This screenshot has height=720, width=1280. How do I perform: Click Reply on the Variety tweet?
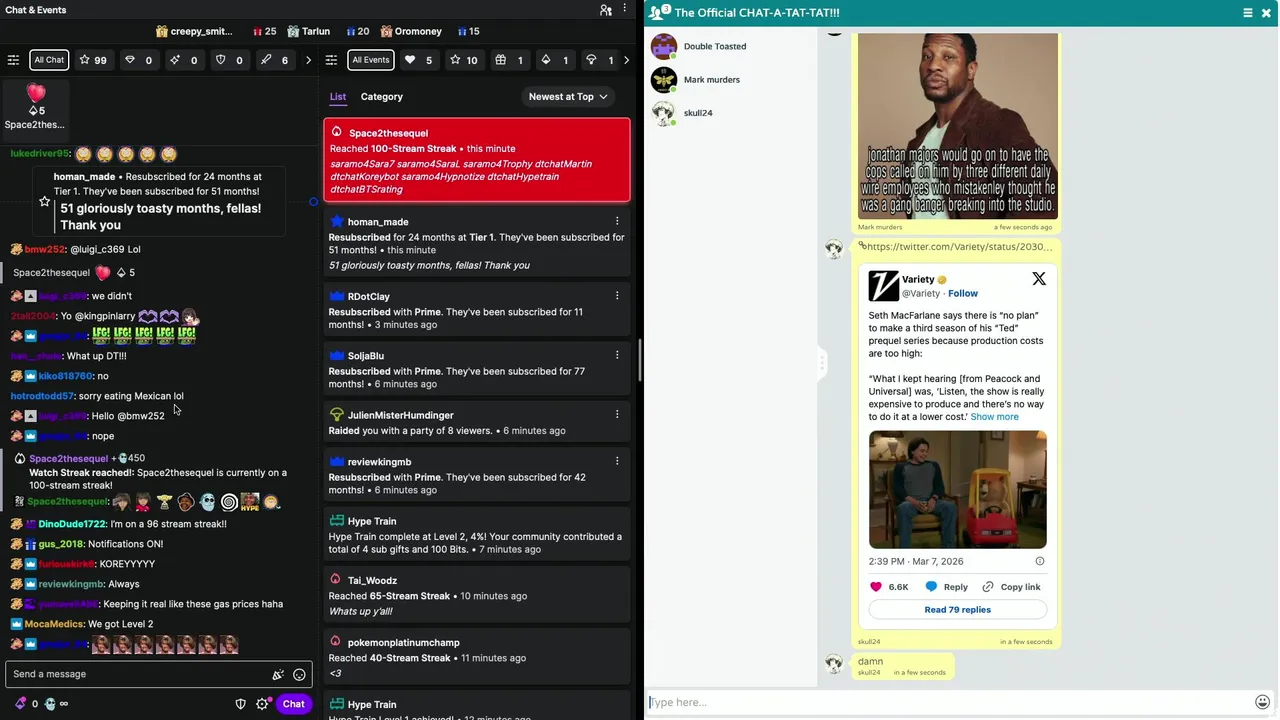[946, 587]
